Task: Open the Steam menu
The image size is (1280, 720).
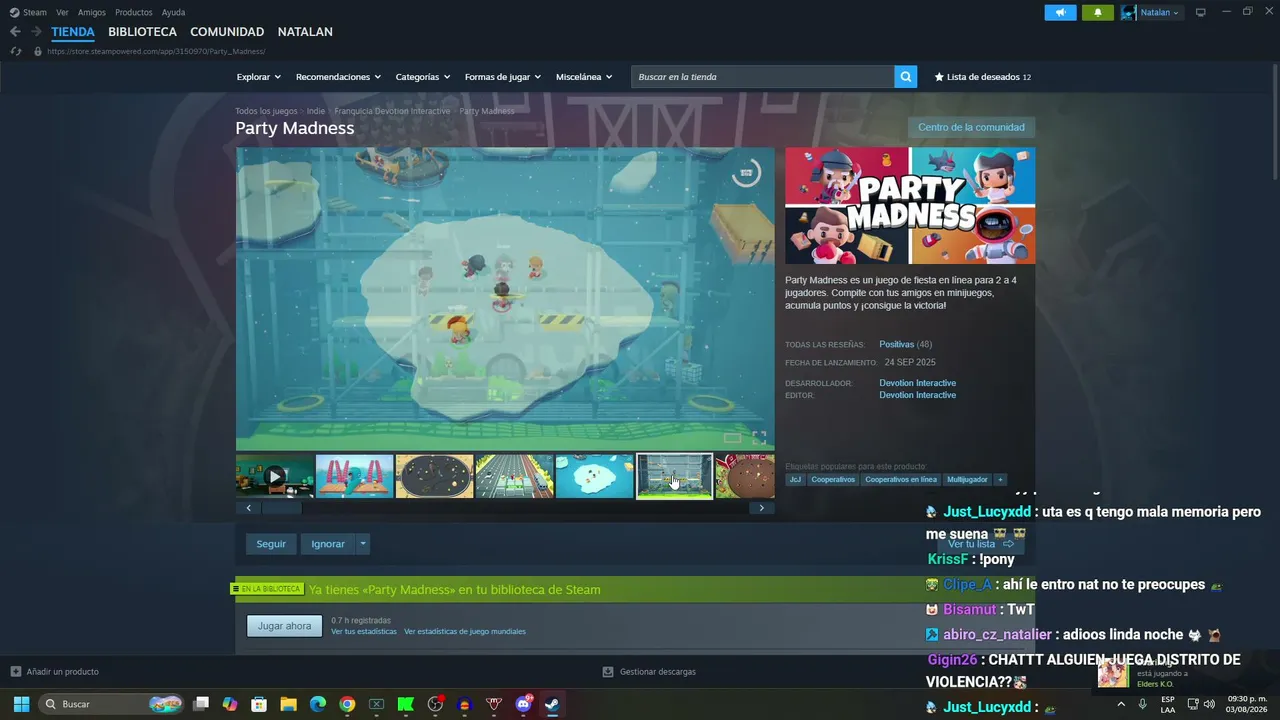Action: pyautogui.click(x=35, y=12)
